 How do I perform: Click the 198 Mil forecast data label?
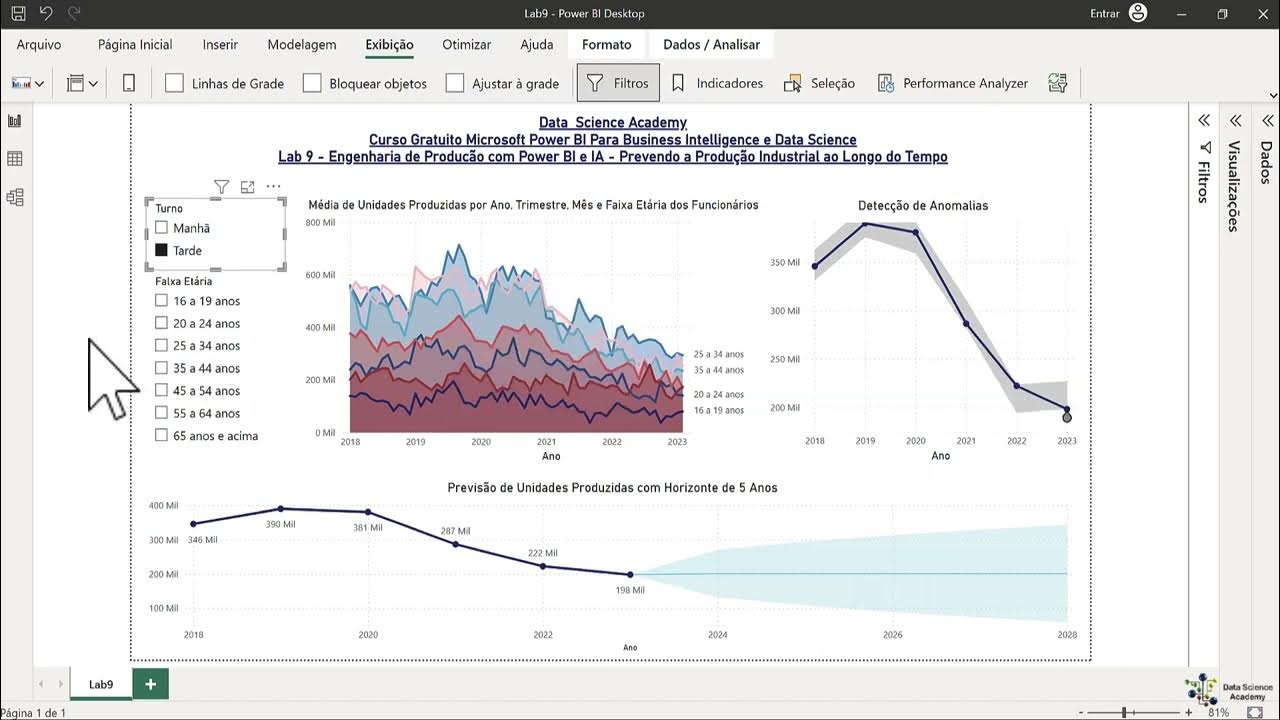tap(630, 590)
